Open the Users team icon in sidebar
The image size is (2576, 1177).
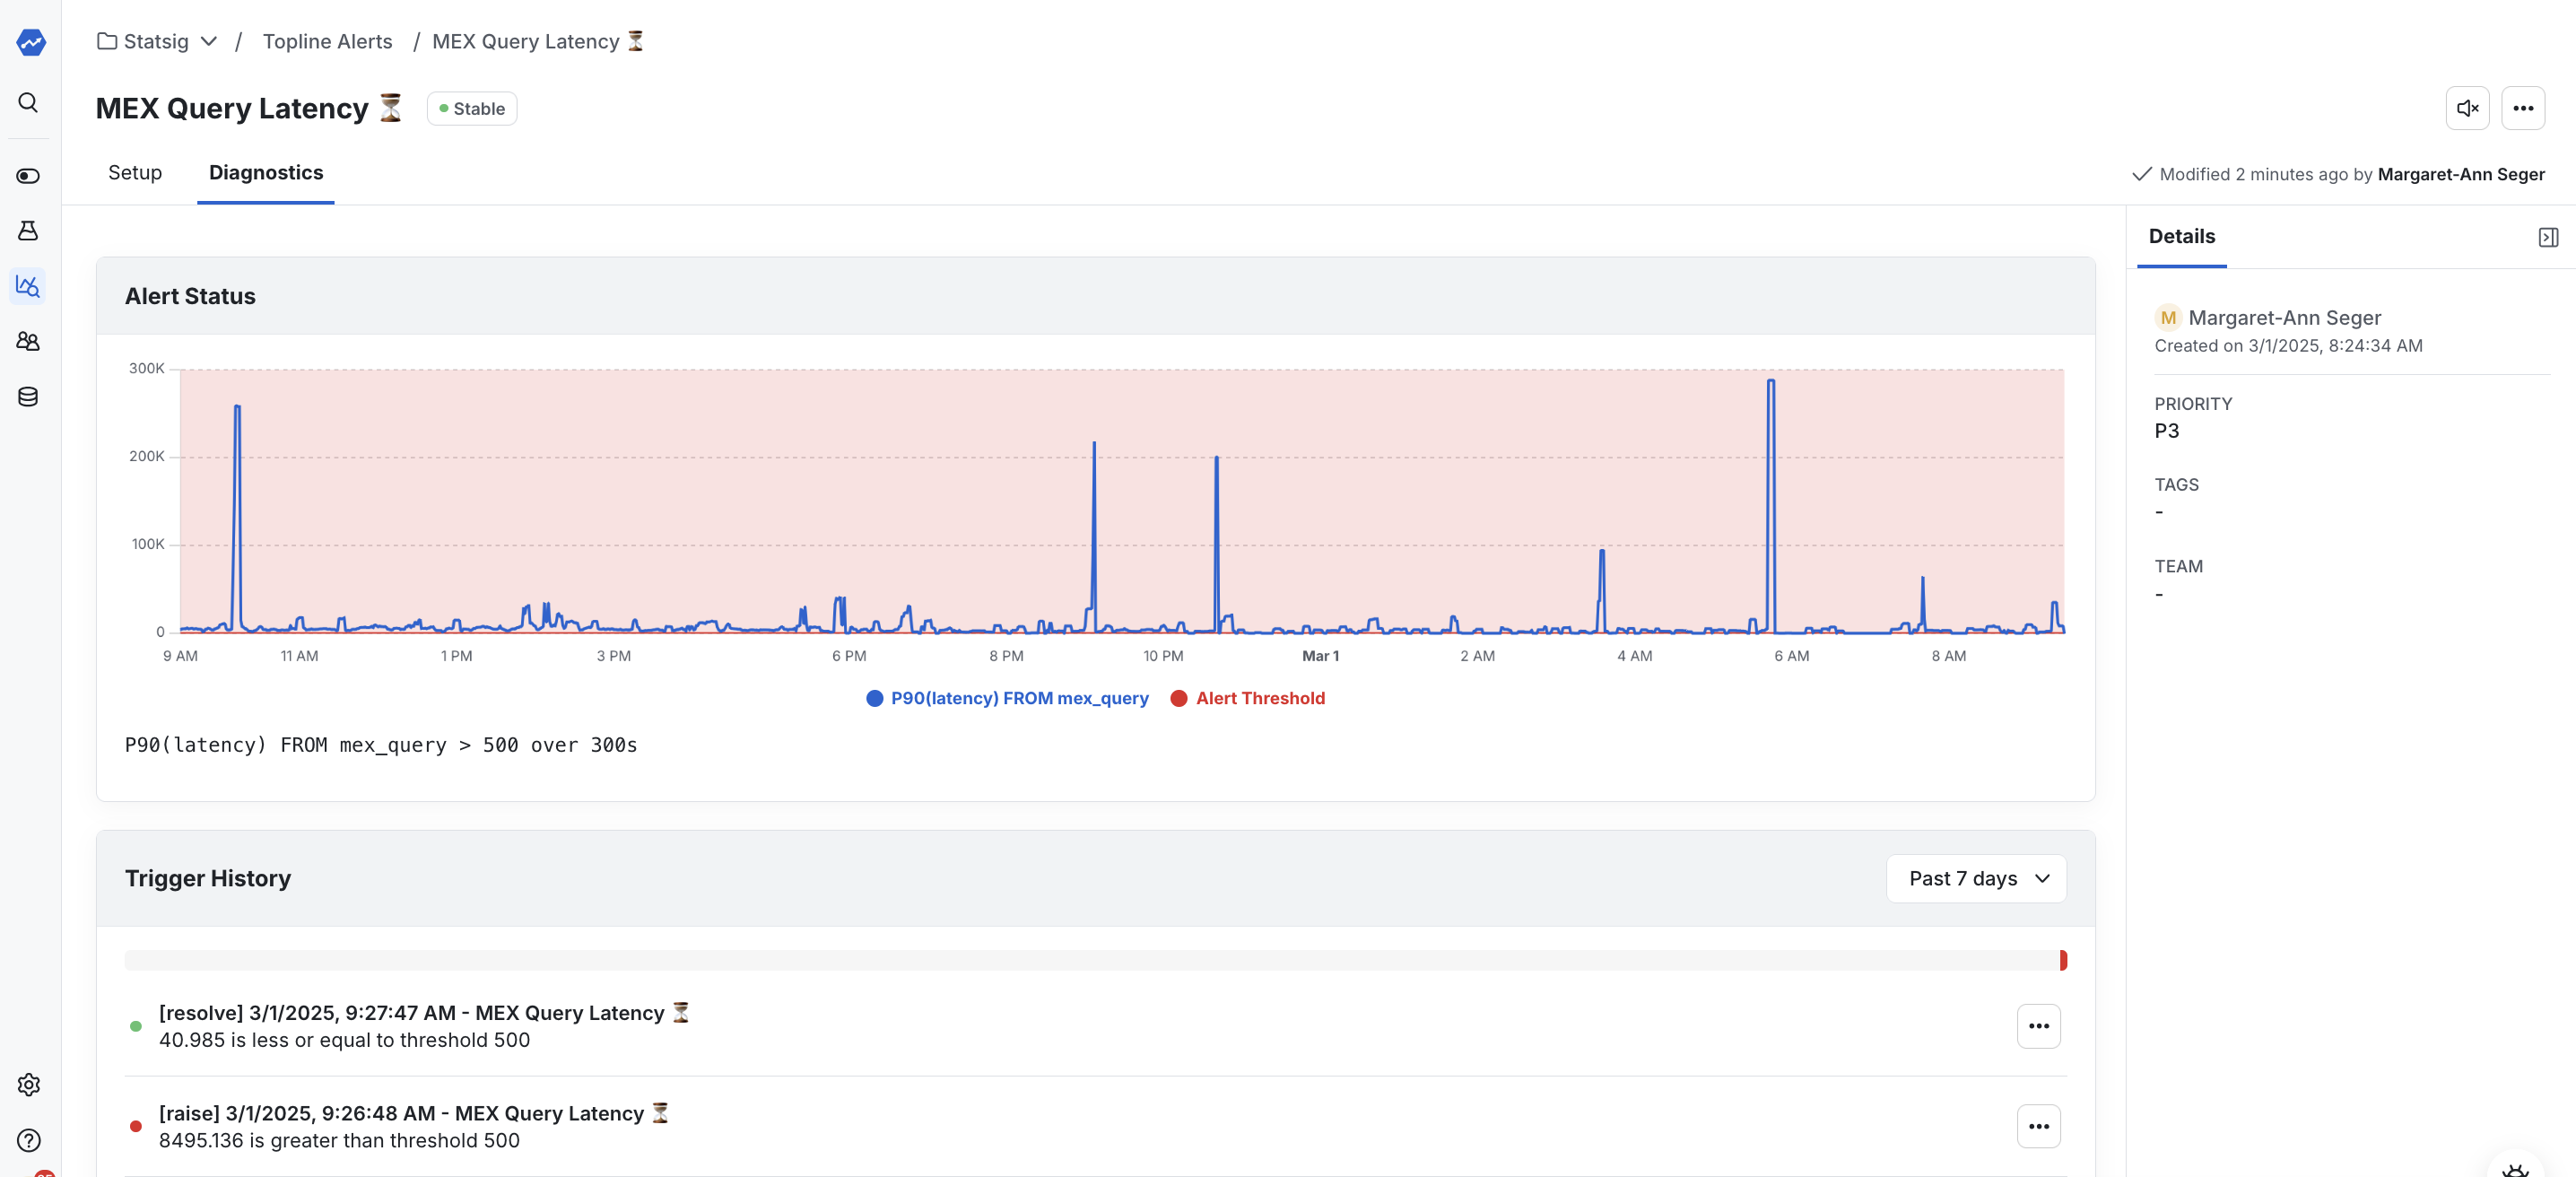pos(28,341)
